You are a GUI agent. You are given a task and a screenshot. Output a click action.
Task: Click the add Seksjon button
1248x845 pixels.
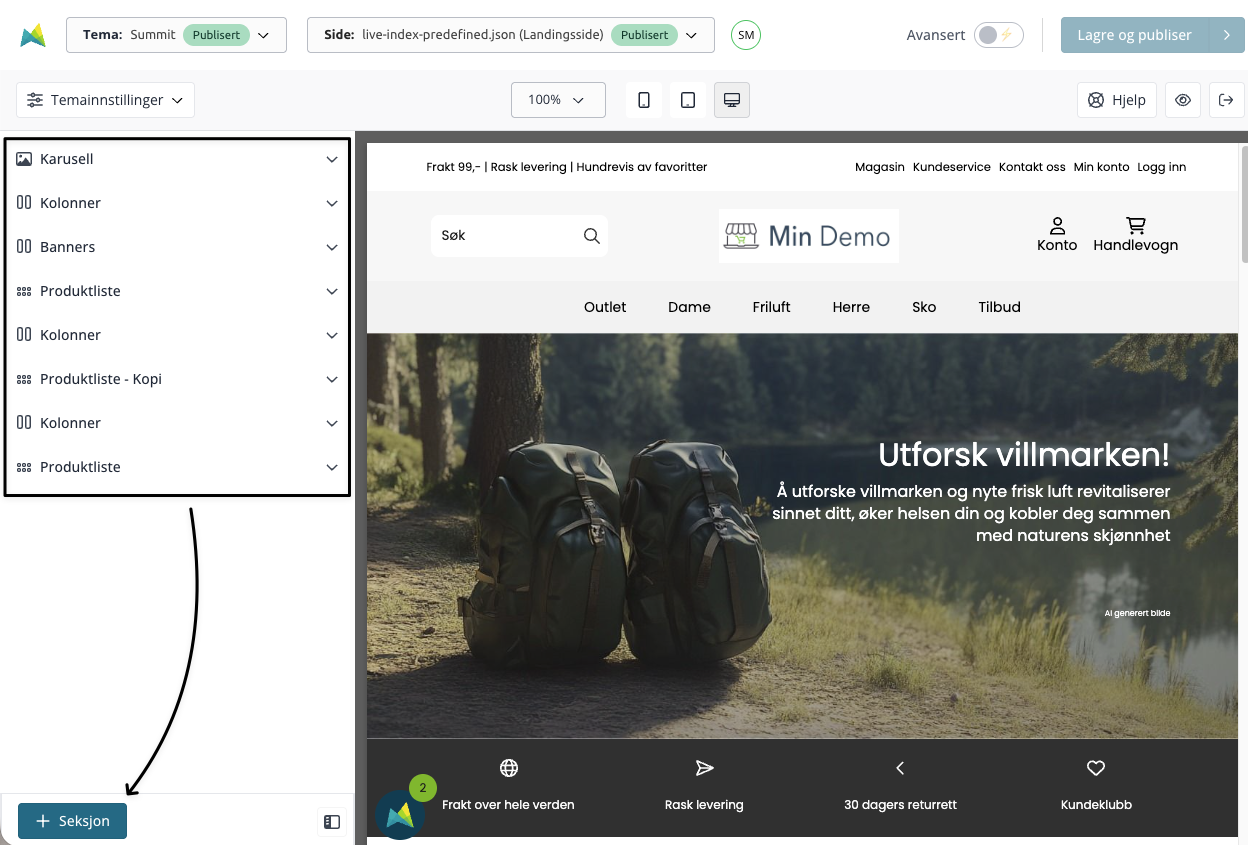[73, 821]
